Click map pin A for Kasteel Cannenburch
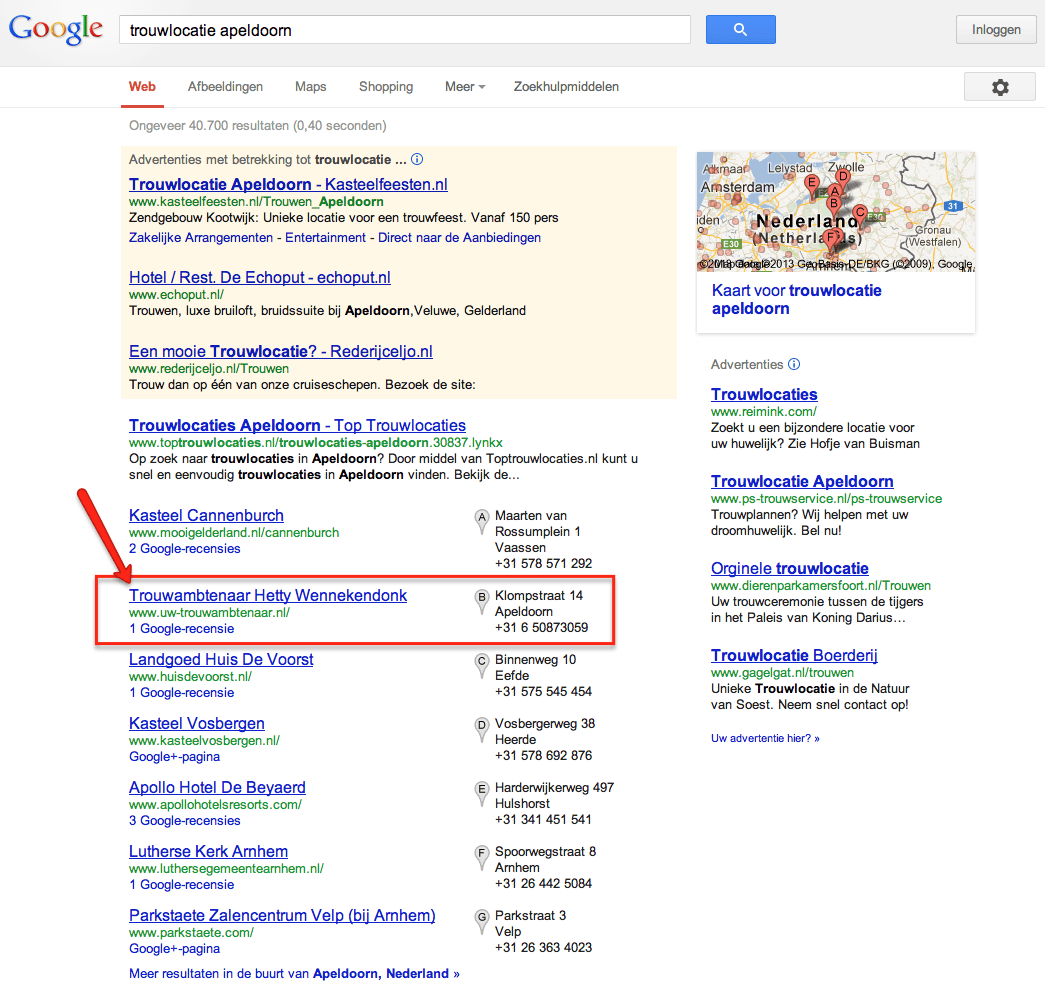 482,518
